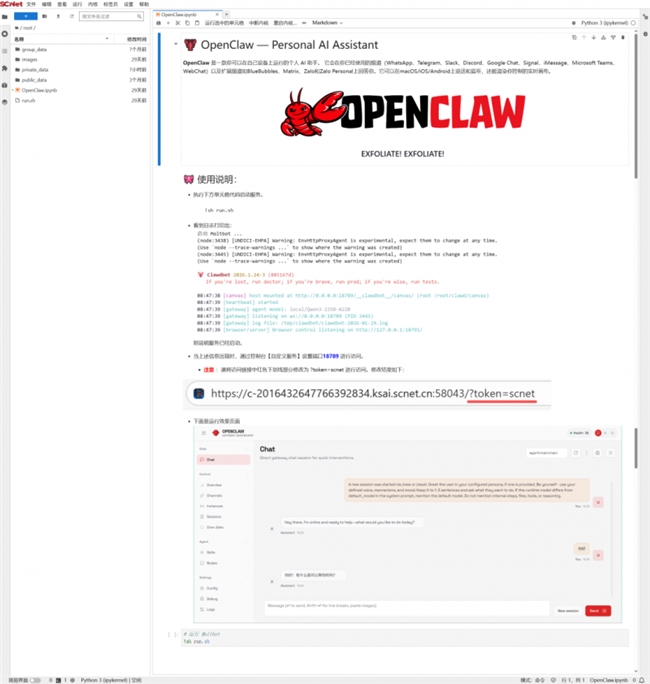Open the public_data folder
This screenshot has width=650, height=684.
(x=81, y=80)
